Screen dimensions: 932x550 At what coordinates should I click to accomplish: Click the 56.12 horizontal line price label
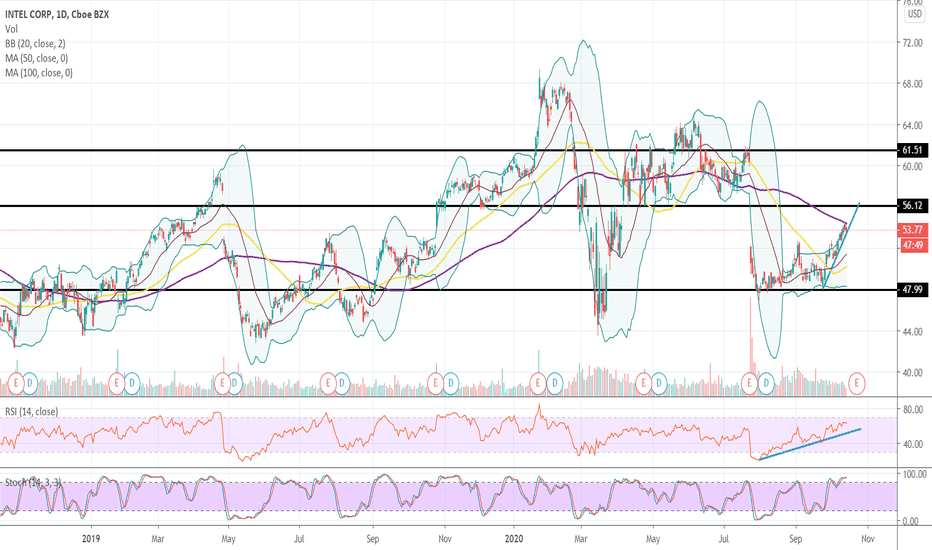(x=912, y=206)
